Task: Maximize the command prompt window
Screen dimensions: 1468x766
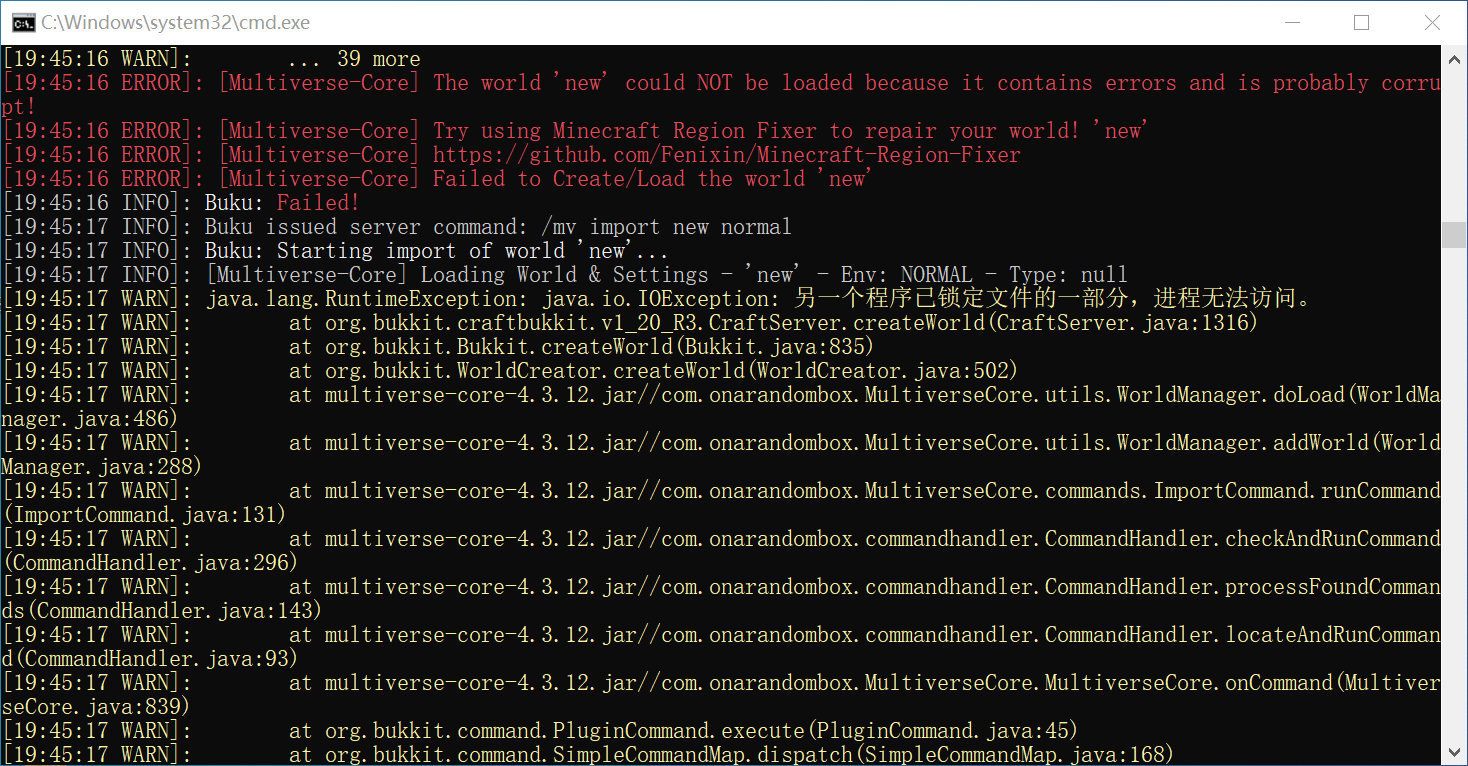Action: [1361, 22]
